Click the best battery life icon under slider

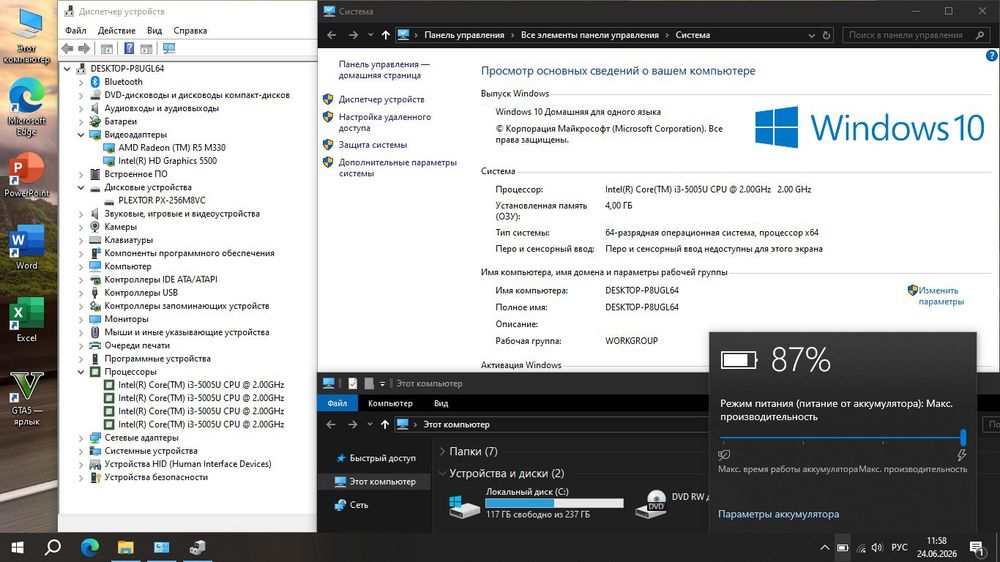tap(724, 455)
